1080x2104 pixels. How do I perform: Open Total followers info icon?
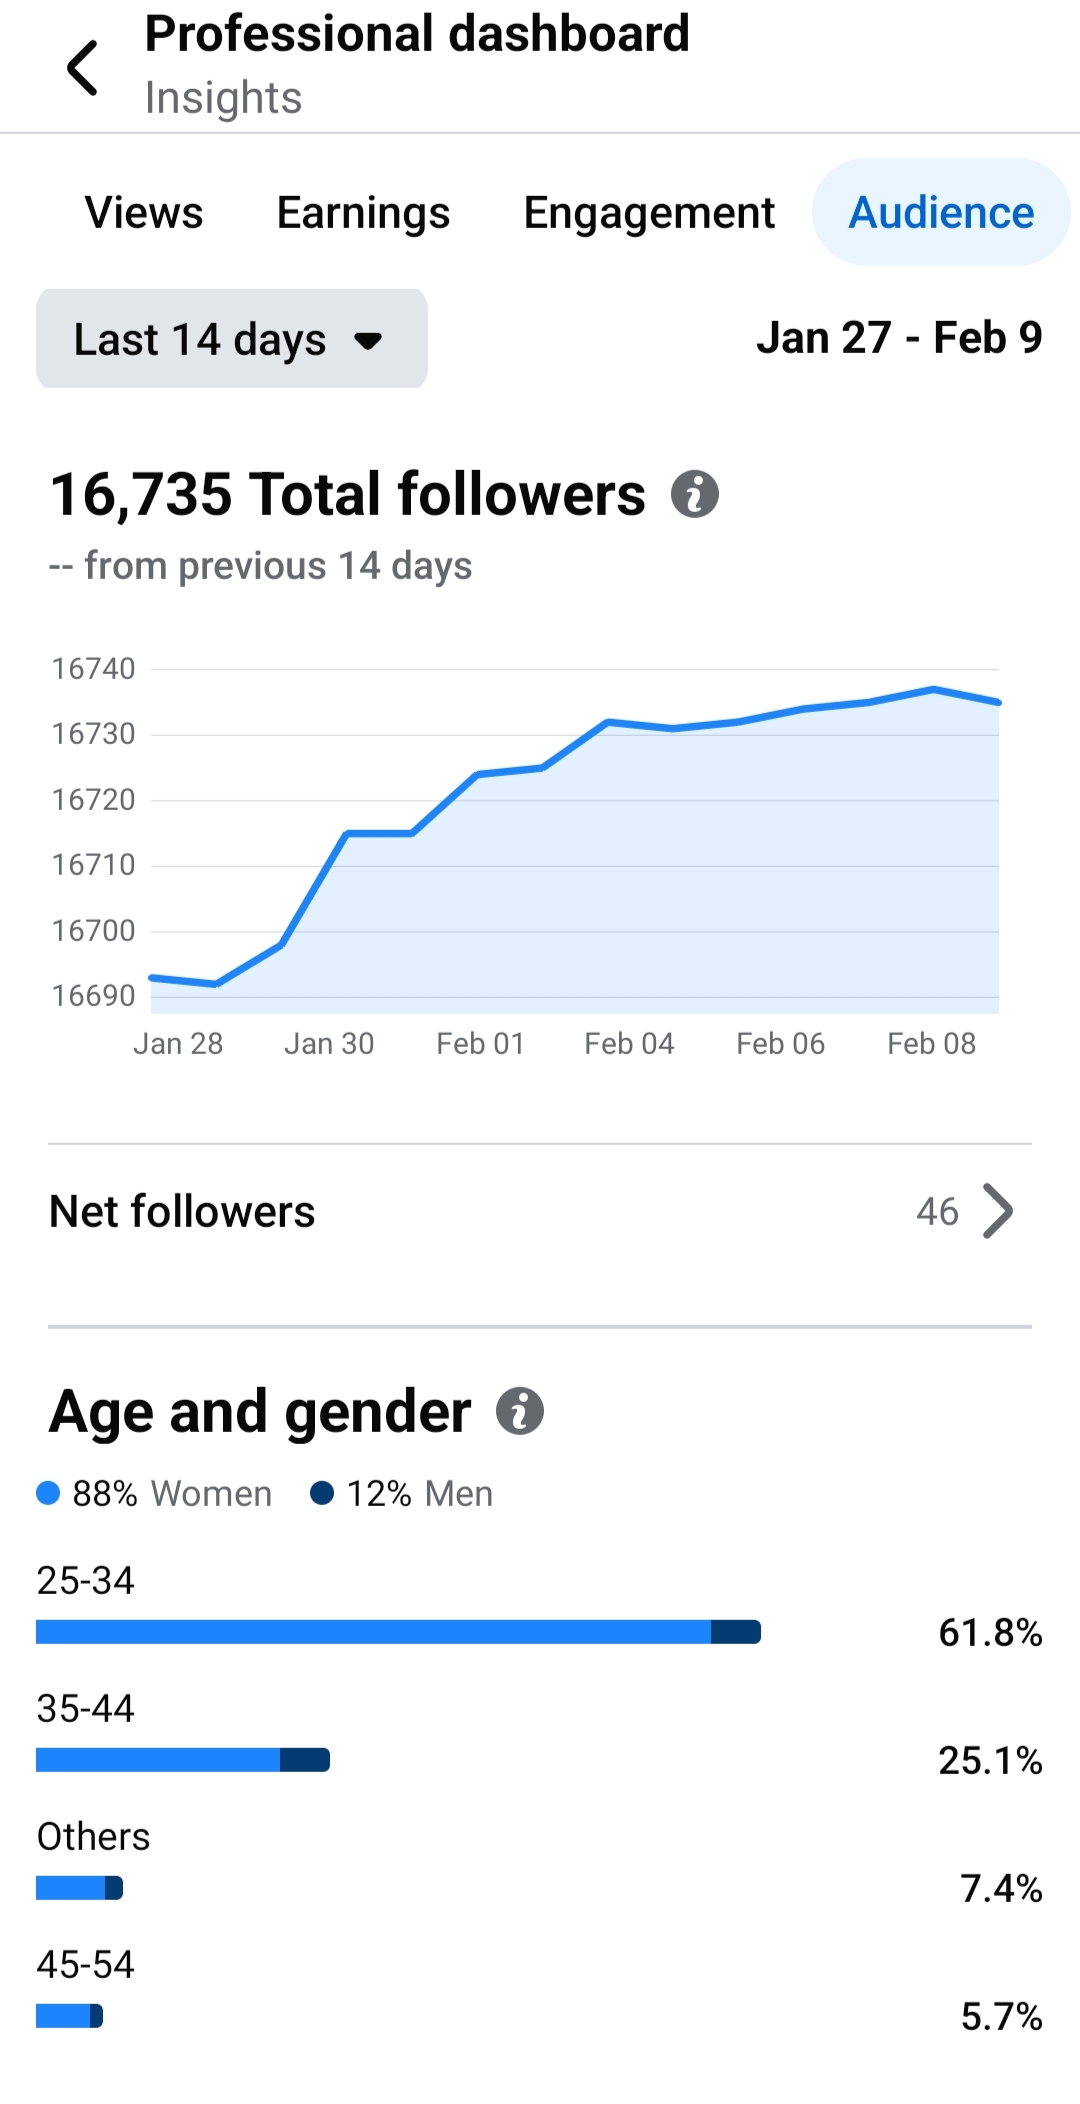click(x=695, y=494)
